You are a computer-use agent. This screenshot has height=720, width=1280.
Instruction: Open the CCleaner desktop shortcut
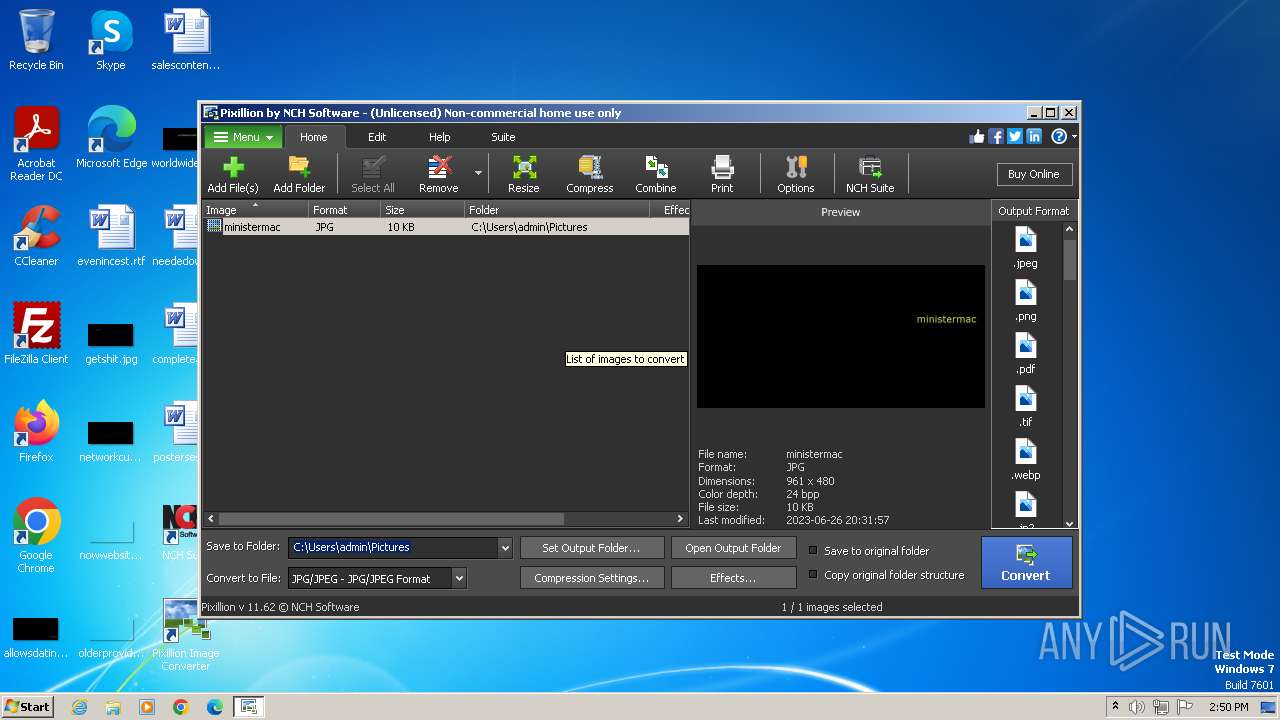pyautogui.click(x=36, y=236)
